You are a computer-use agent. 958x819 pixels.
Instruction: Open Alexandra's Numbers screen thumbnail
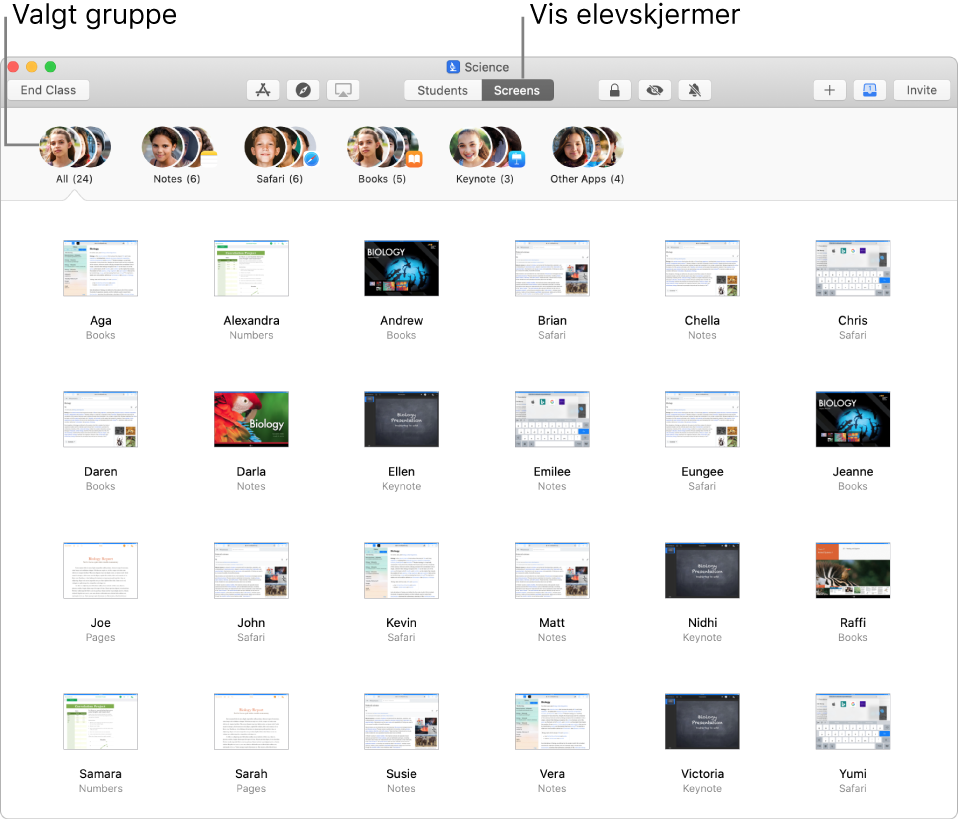click(x=251, y=268)
